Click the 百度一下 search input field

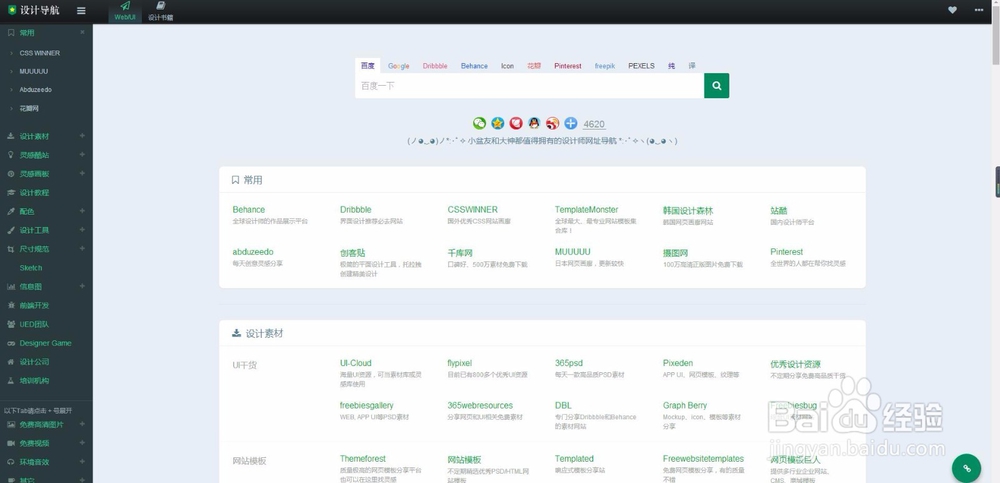click(529, 85)
